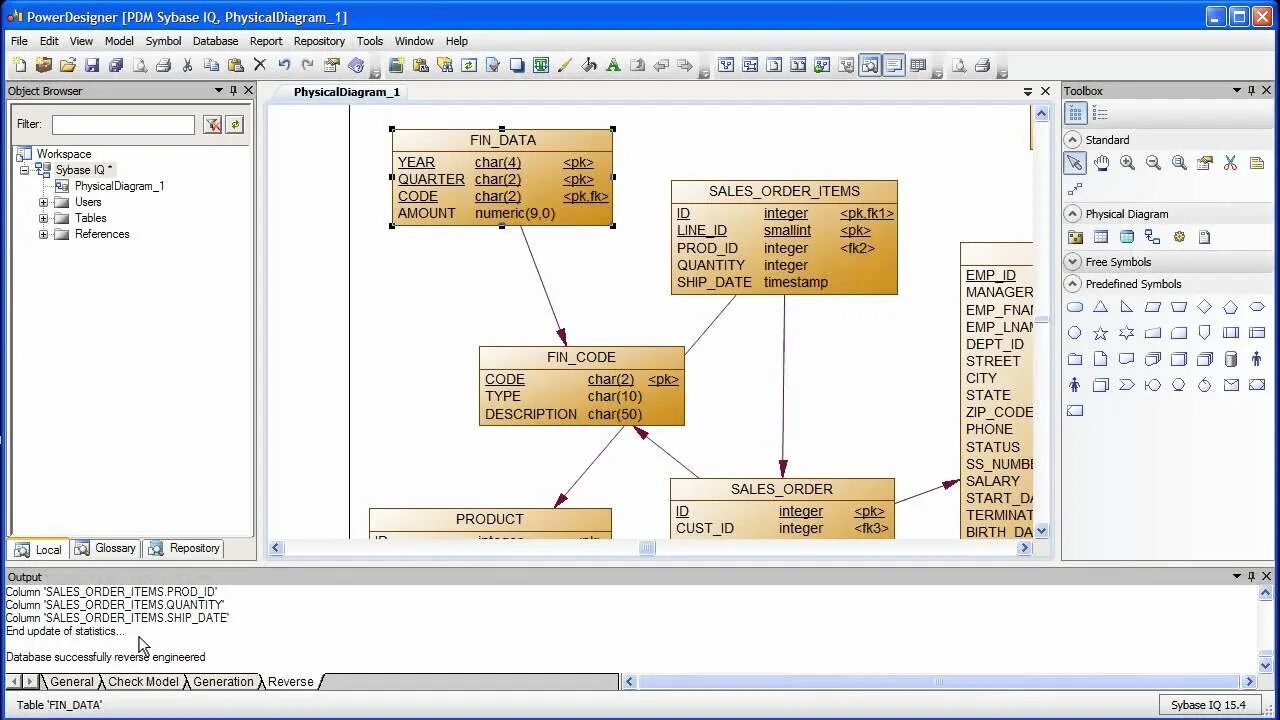
Task: Select the Procedure gear tool
Action: click(1179, 237)
